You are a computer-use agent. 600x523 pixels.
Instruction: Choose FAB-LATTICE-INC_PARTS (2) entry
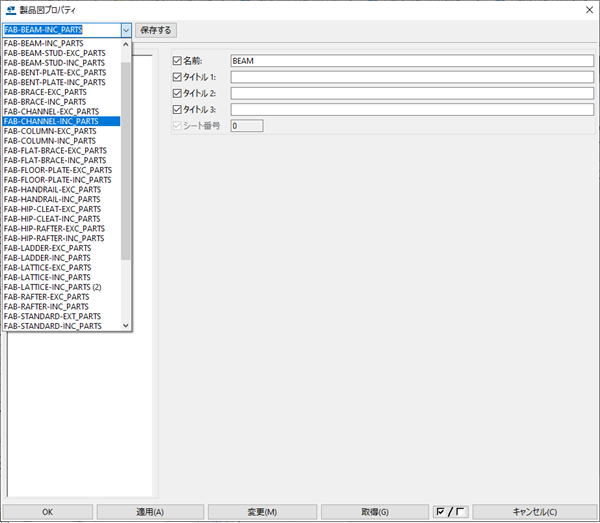(x=62, y=287)
